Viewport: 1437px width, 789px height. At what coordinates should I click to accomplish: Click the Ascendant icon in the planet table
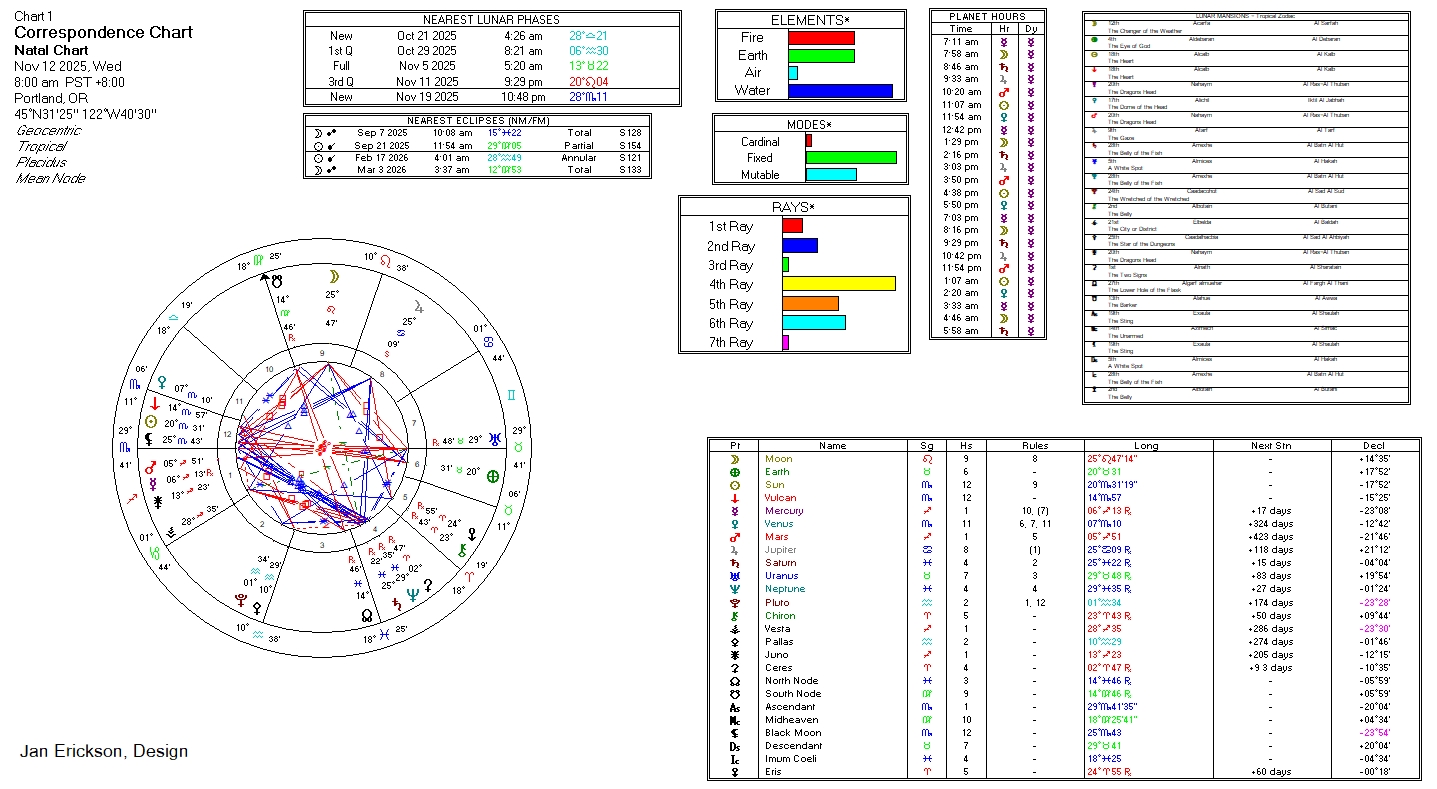pos(735,707)
